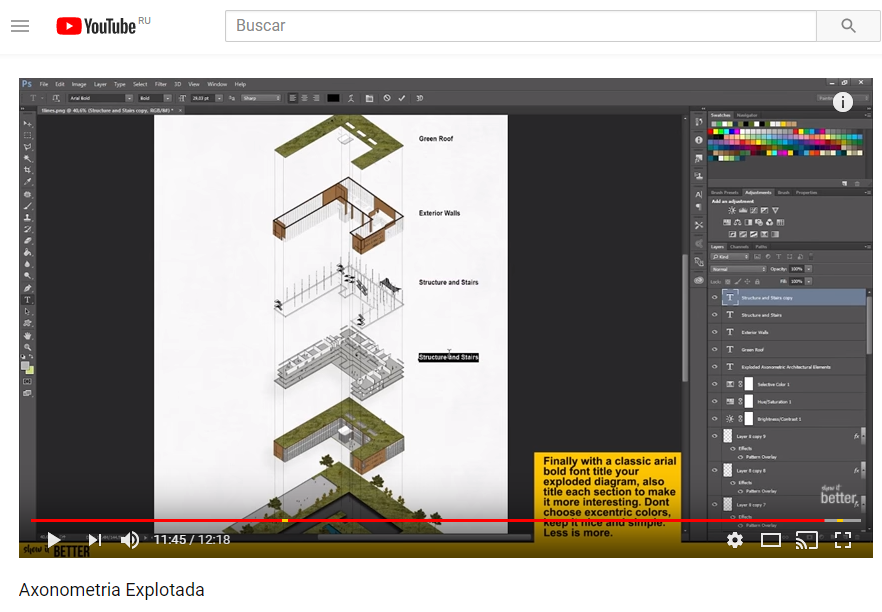Open the Bold font style dropdown
Viewport: 882px width, 612px height.
(x=168, y=98)
